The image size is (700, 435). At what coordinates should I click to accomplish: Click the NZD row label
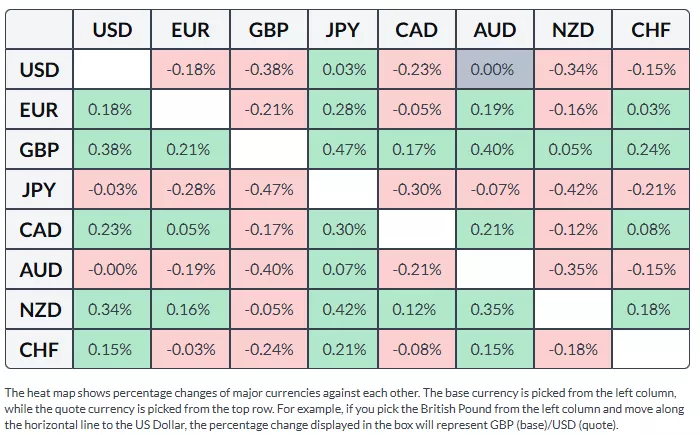(x=40, y=310)
